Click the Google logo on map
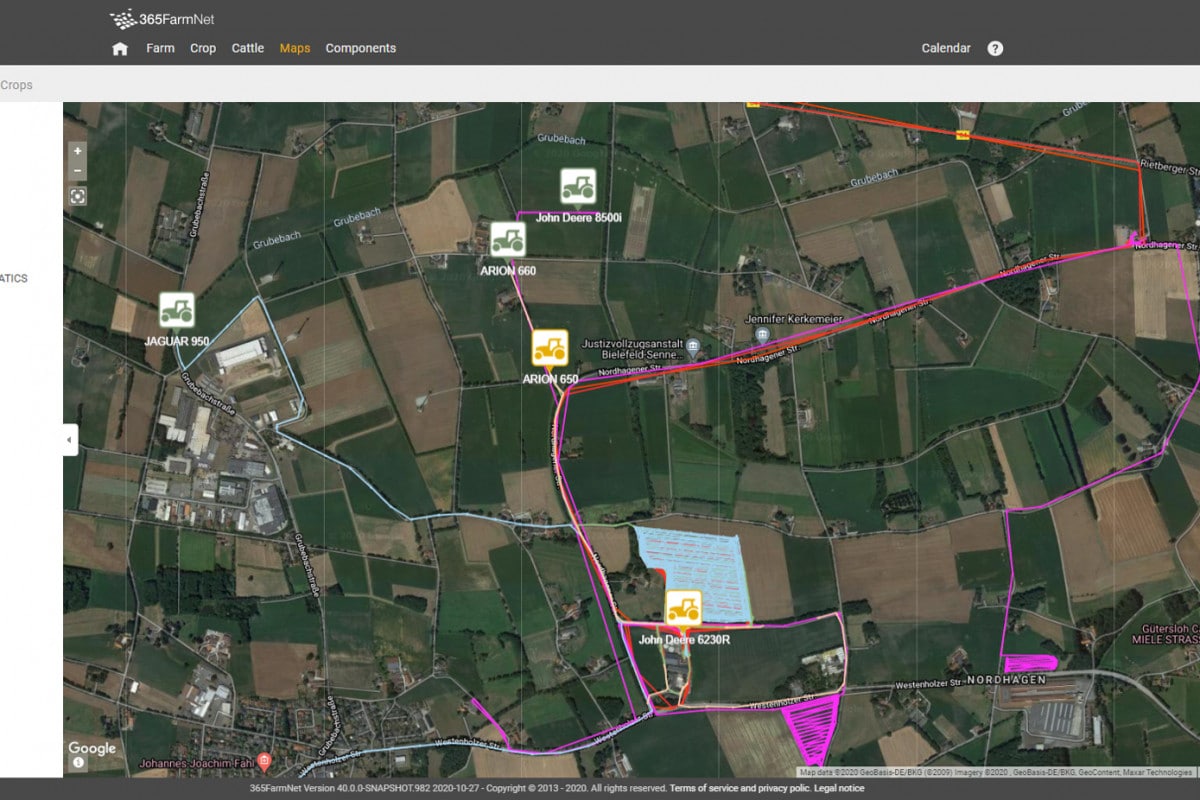This screenshot has height=800, width=1200. pyautogui.click(x=92, y=748)
